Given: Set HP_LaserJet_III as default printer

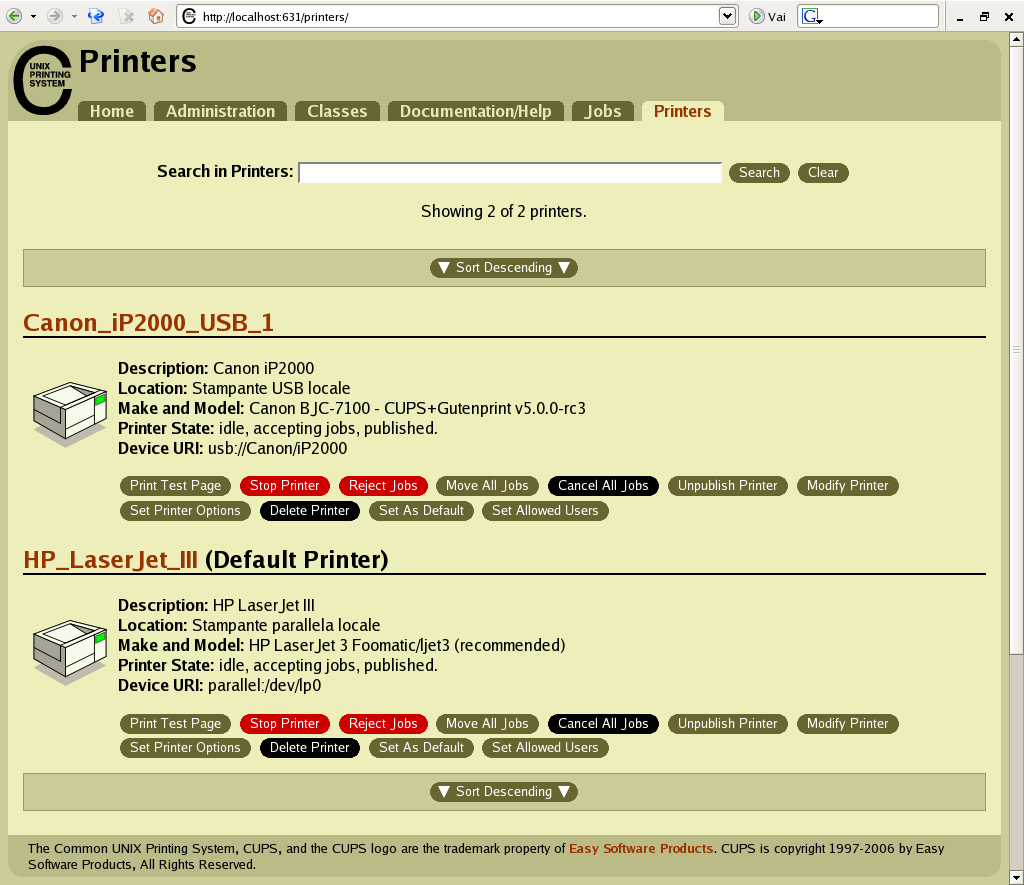Looking at the screenshot, I should [421, 747].
